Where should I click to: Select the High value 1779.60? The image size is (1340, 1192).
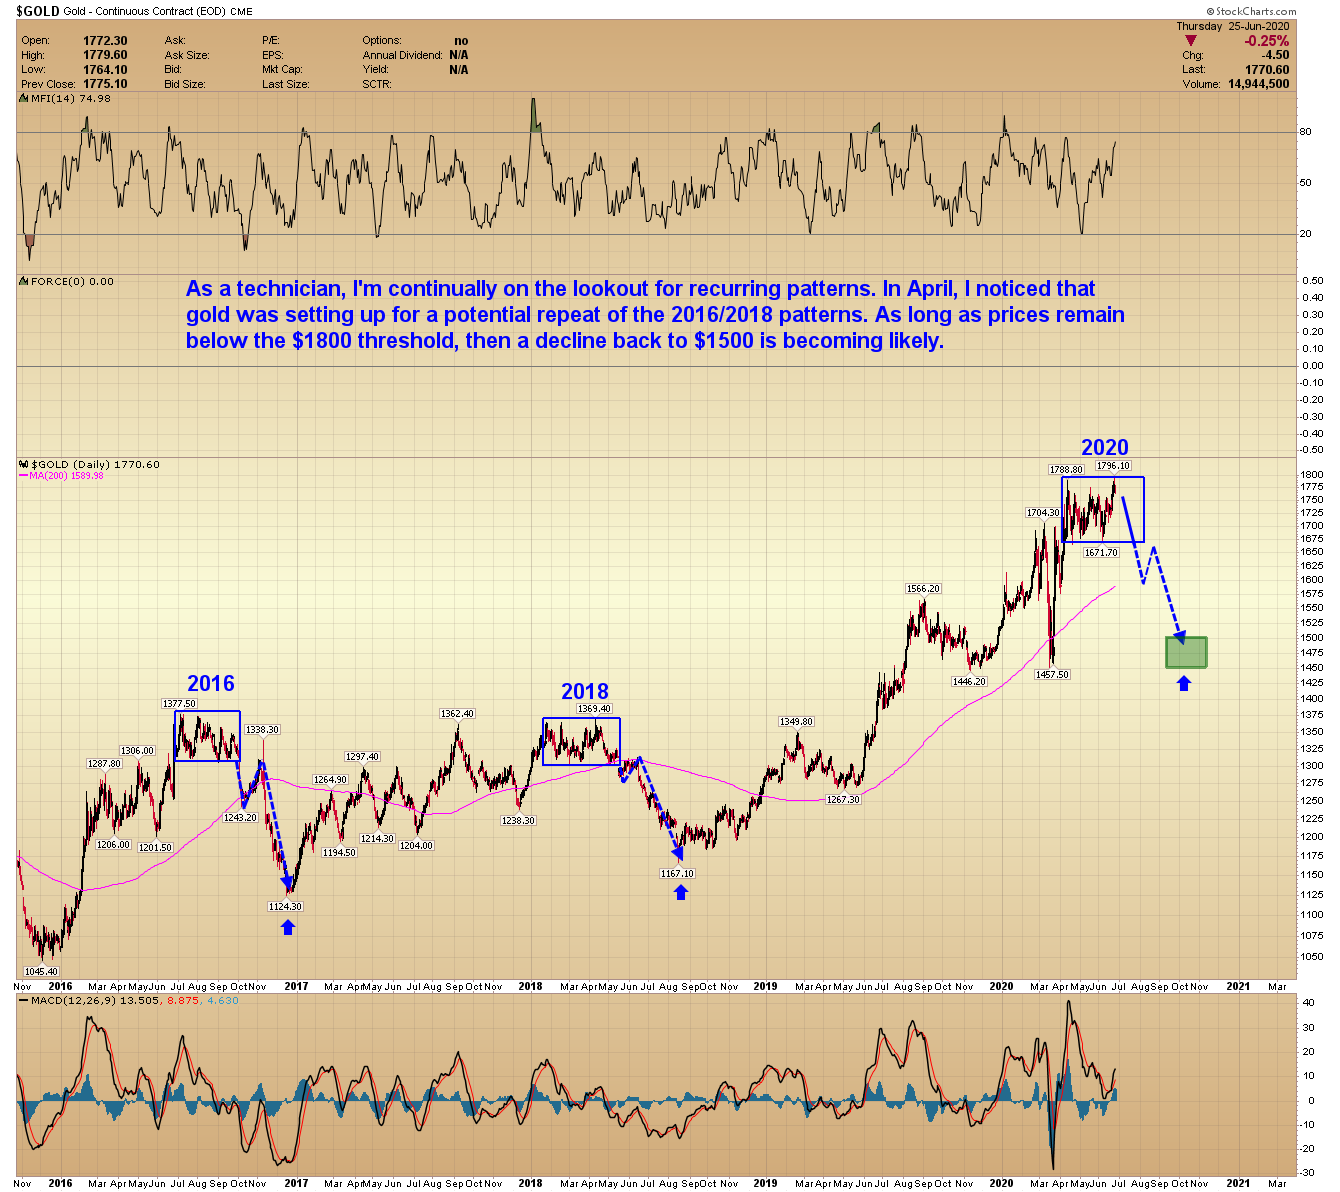105,55
